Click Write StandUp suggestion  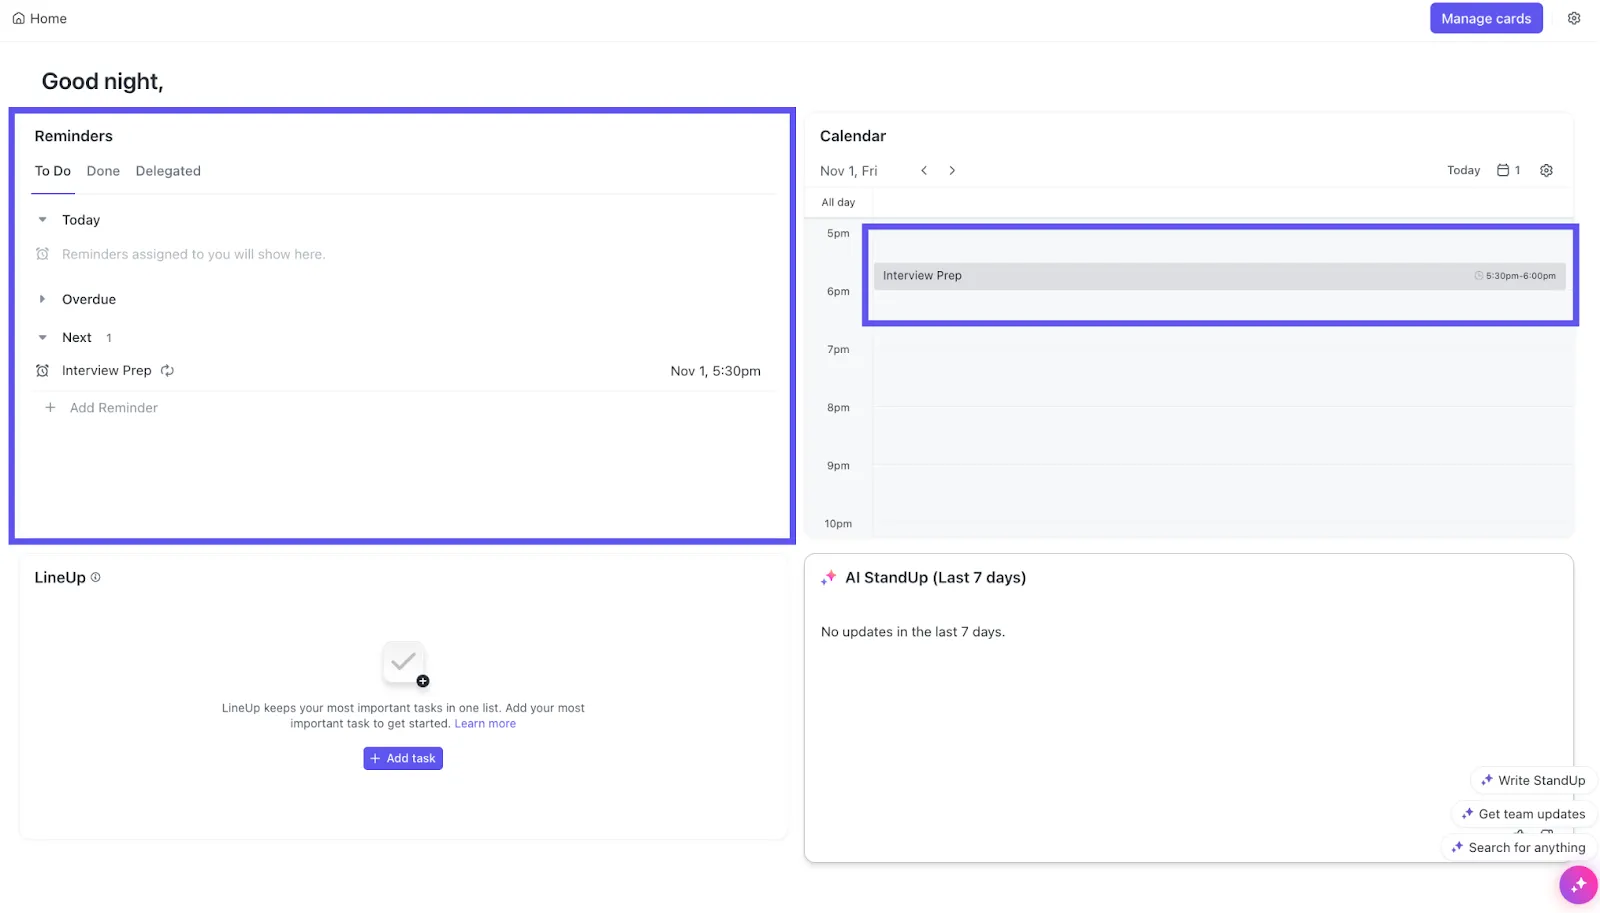(x=1533, y=781)
